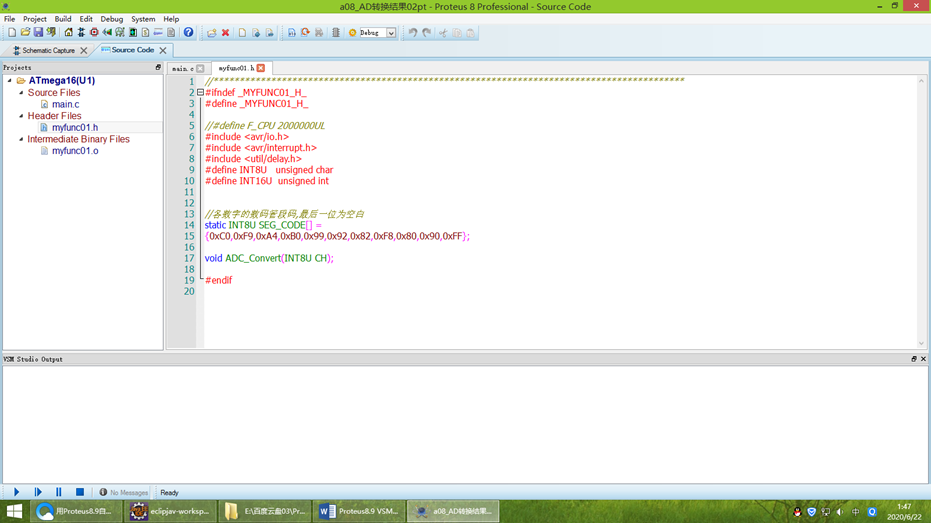Fold the #ifndef block at line 2
The height and width of the screenshot is (524, 931).
[x=200, y=93]
